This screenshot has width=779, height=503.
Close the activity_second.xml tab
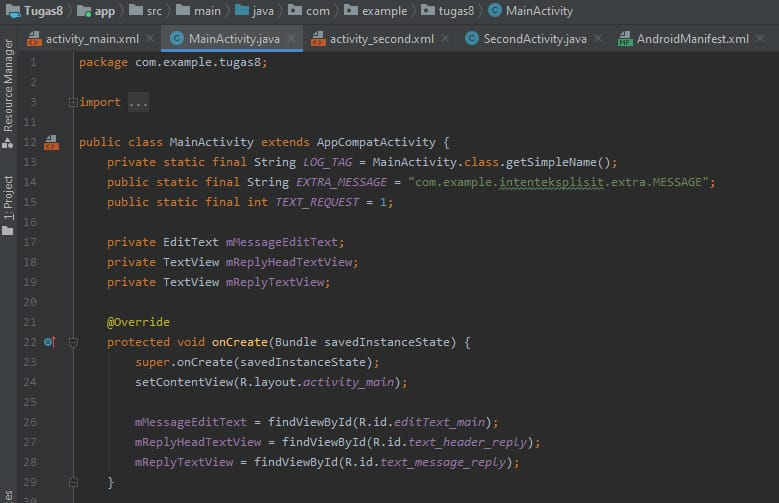(x=445, y=38)
